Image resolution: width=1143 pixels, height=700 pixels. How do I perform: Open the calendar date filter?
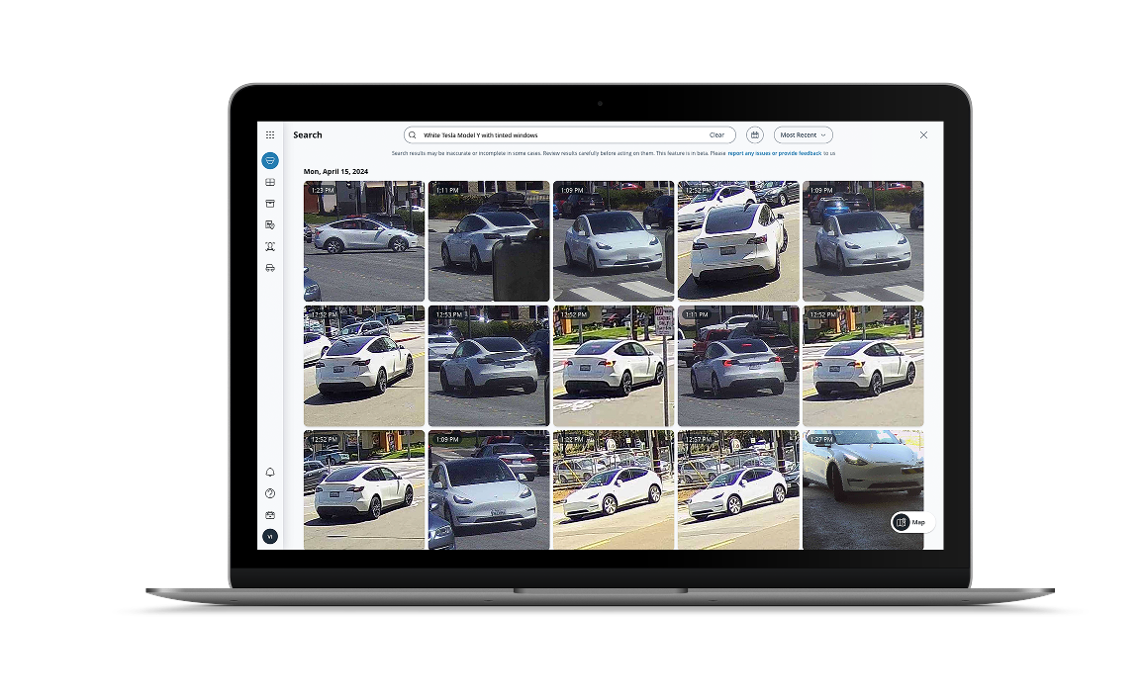[x=754, y=135]
